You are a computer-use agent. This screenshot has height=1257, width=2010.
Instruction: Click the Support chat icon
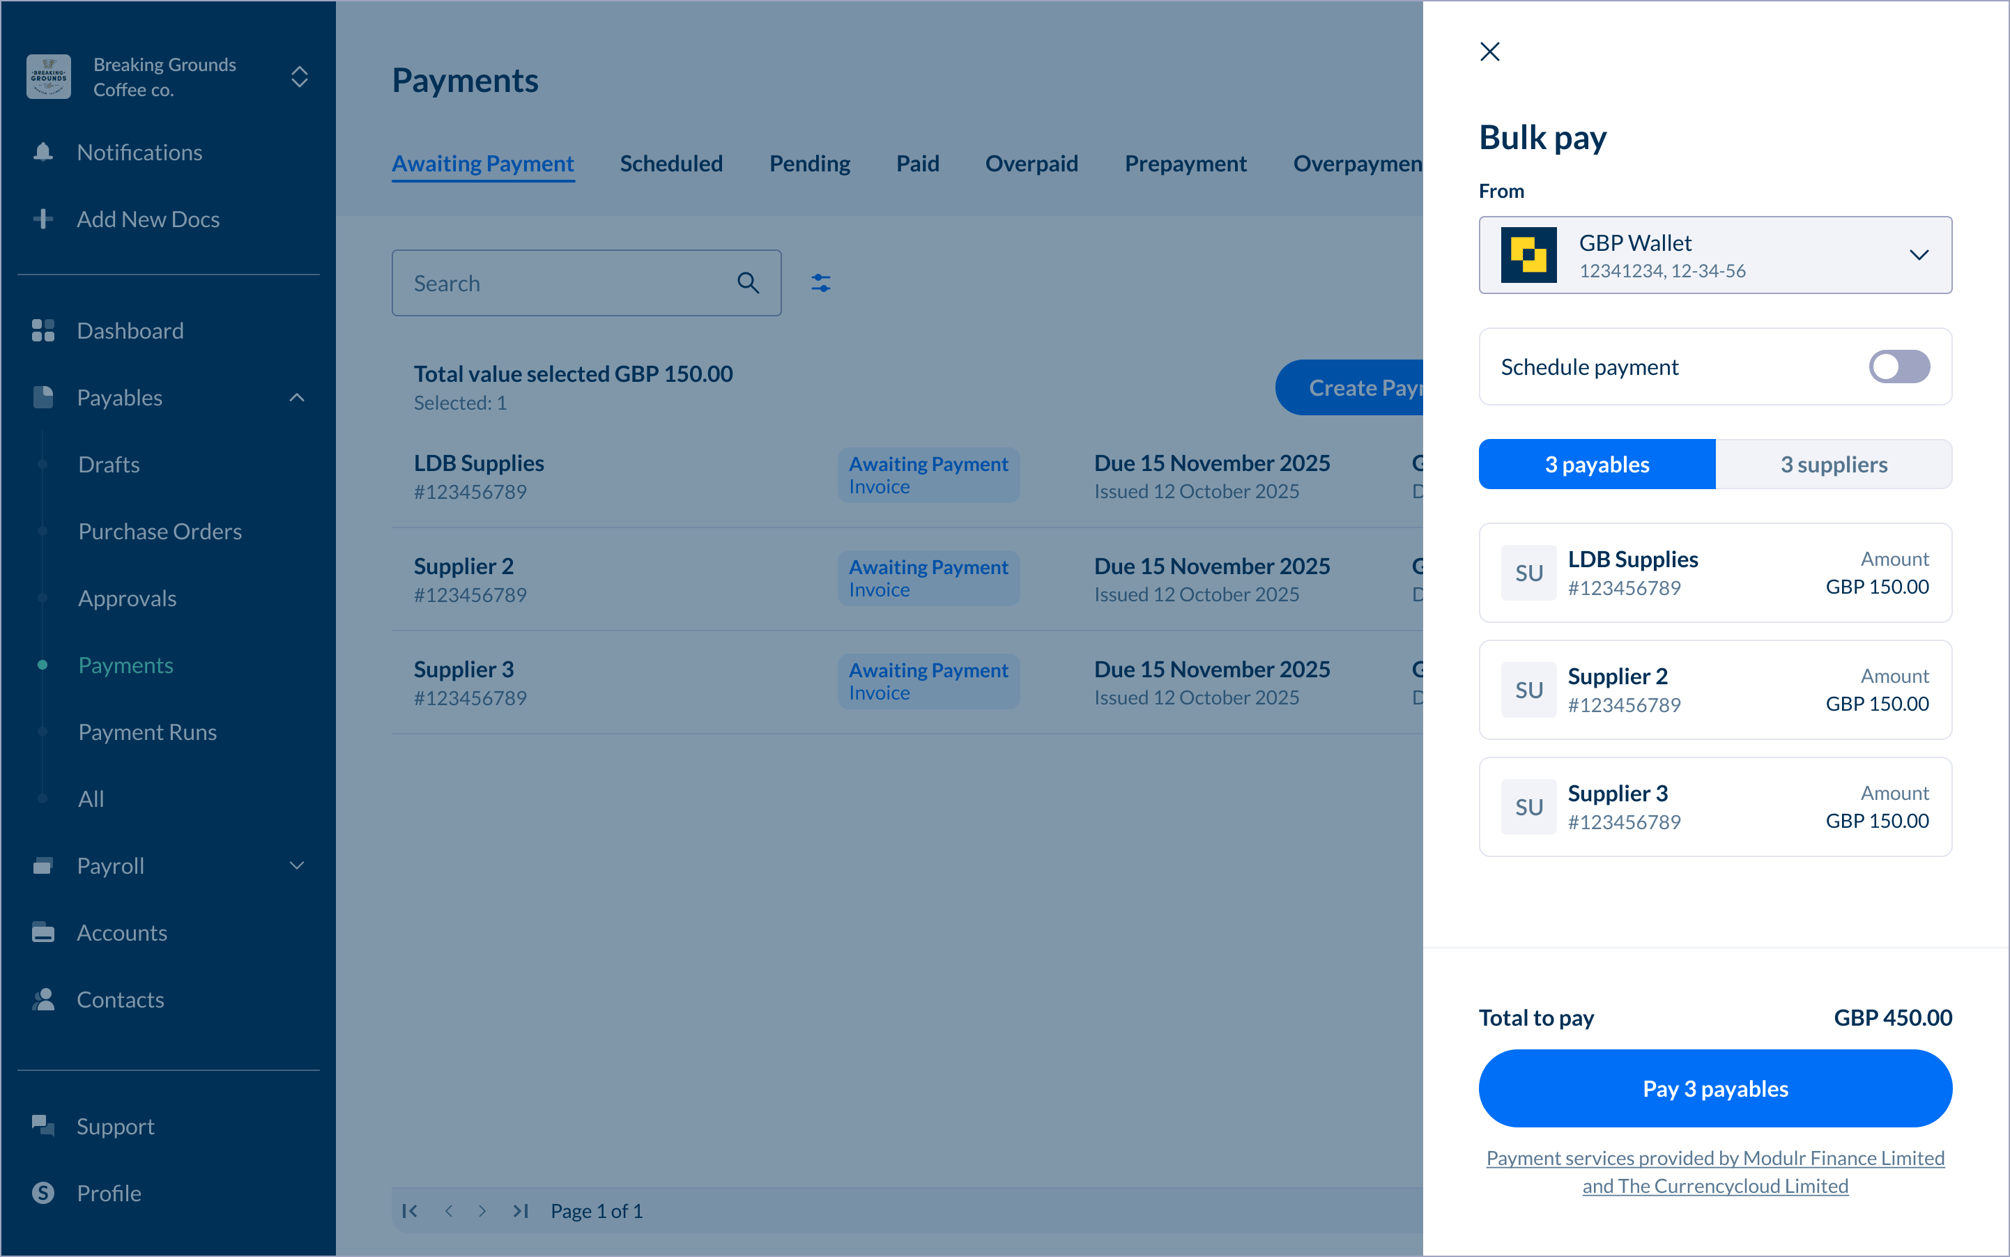click(43, 1126)
